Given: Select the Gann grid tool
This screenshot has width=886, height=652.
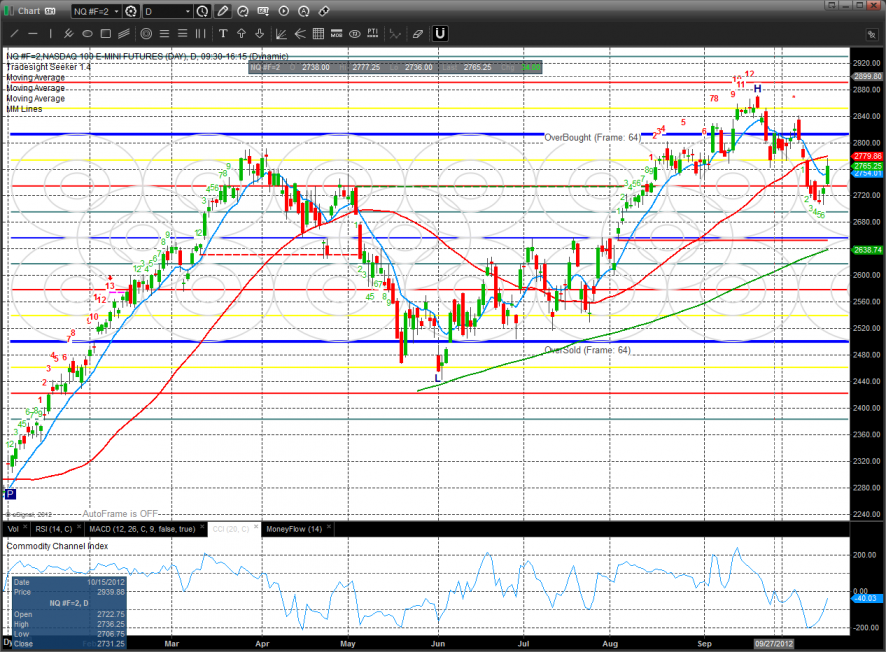Looking at the screenshot, I should click(318, 34).
